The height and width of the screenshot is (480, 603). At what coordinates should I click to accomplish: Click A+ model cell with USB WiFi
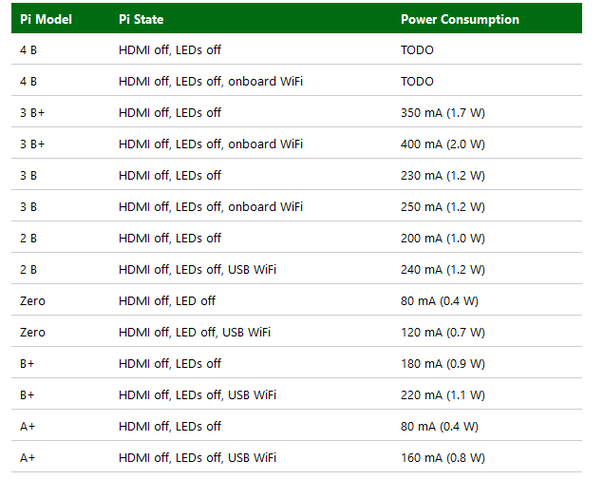click(28, 458)
